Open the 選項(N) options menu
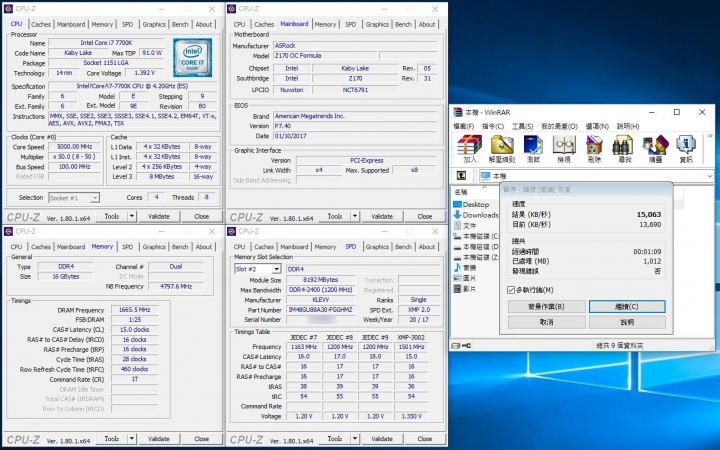The image size is (720, 450). 597,126
